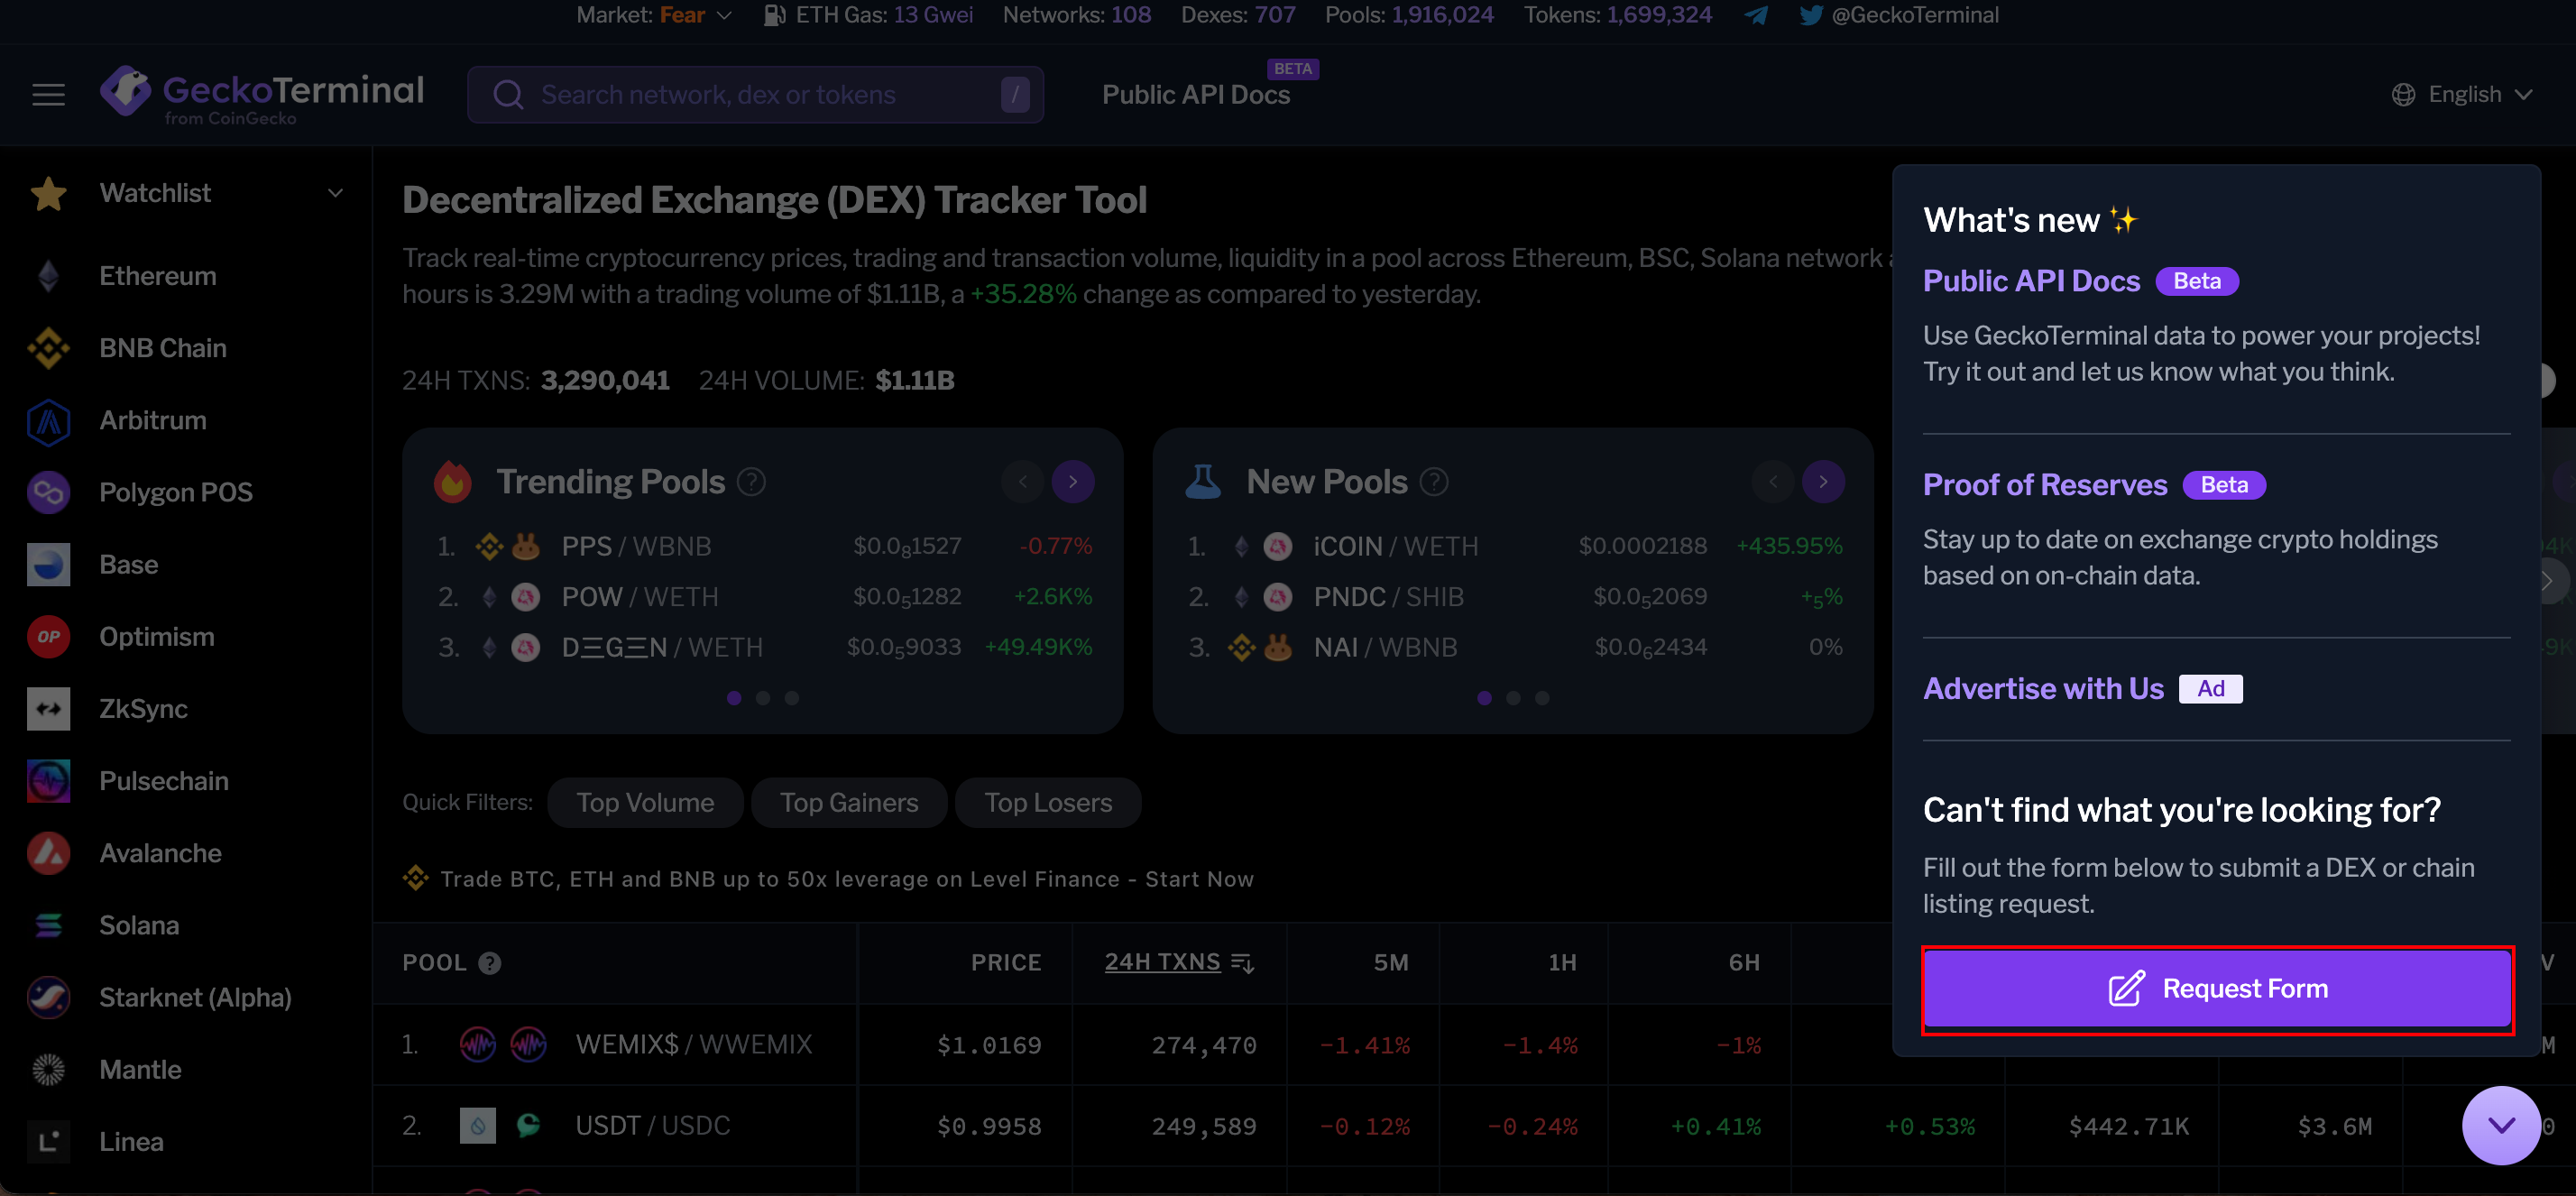Open the iCOIN / WETH new pool
Image resolution: width=2576 pixels, height=1196 pixels.
[x=1513, y=546]
